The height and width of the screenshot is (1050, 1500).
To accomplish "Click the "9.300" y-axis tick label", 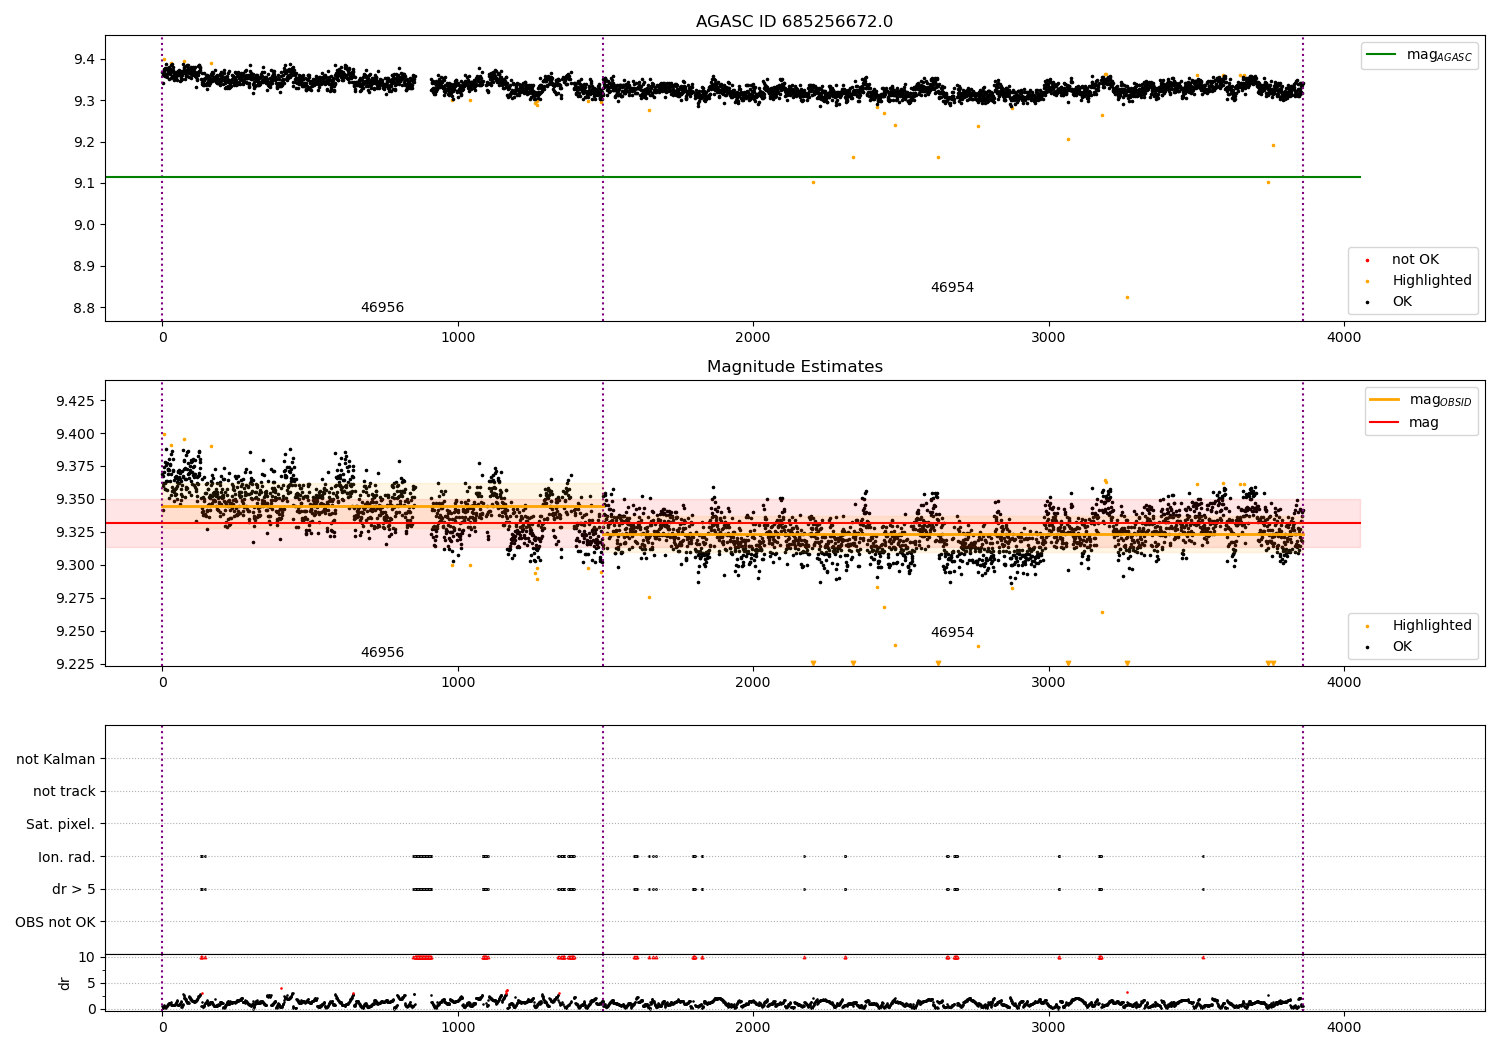I will tap(76, 566).
